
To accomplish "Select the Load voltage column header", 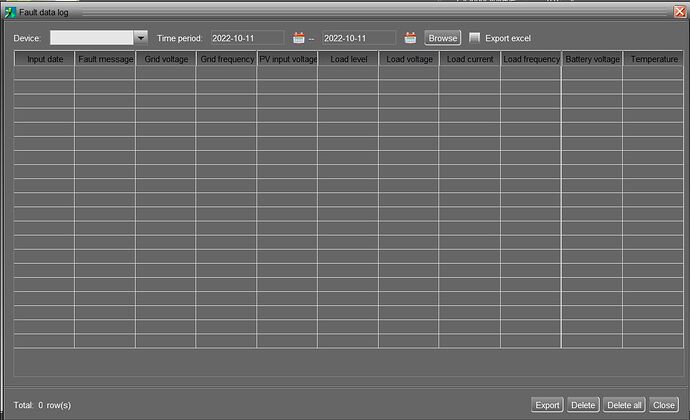I will 409,59.
